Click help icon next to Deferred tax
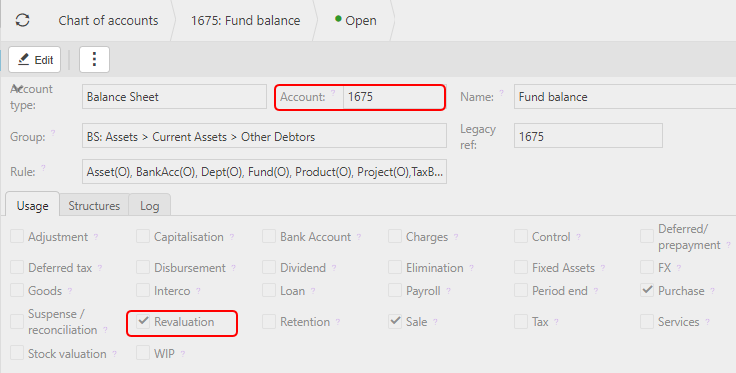This screenshot has width=736, height=373. pos(100,268)
